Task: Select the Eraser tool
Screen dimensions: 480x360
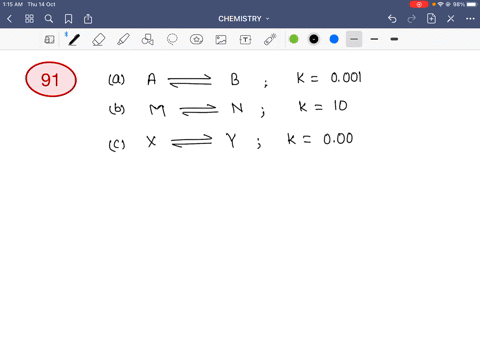Action: pos(99,40)
